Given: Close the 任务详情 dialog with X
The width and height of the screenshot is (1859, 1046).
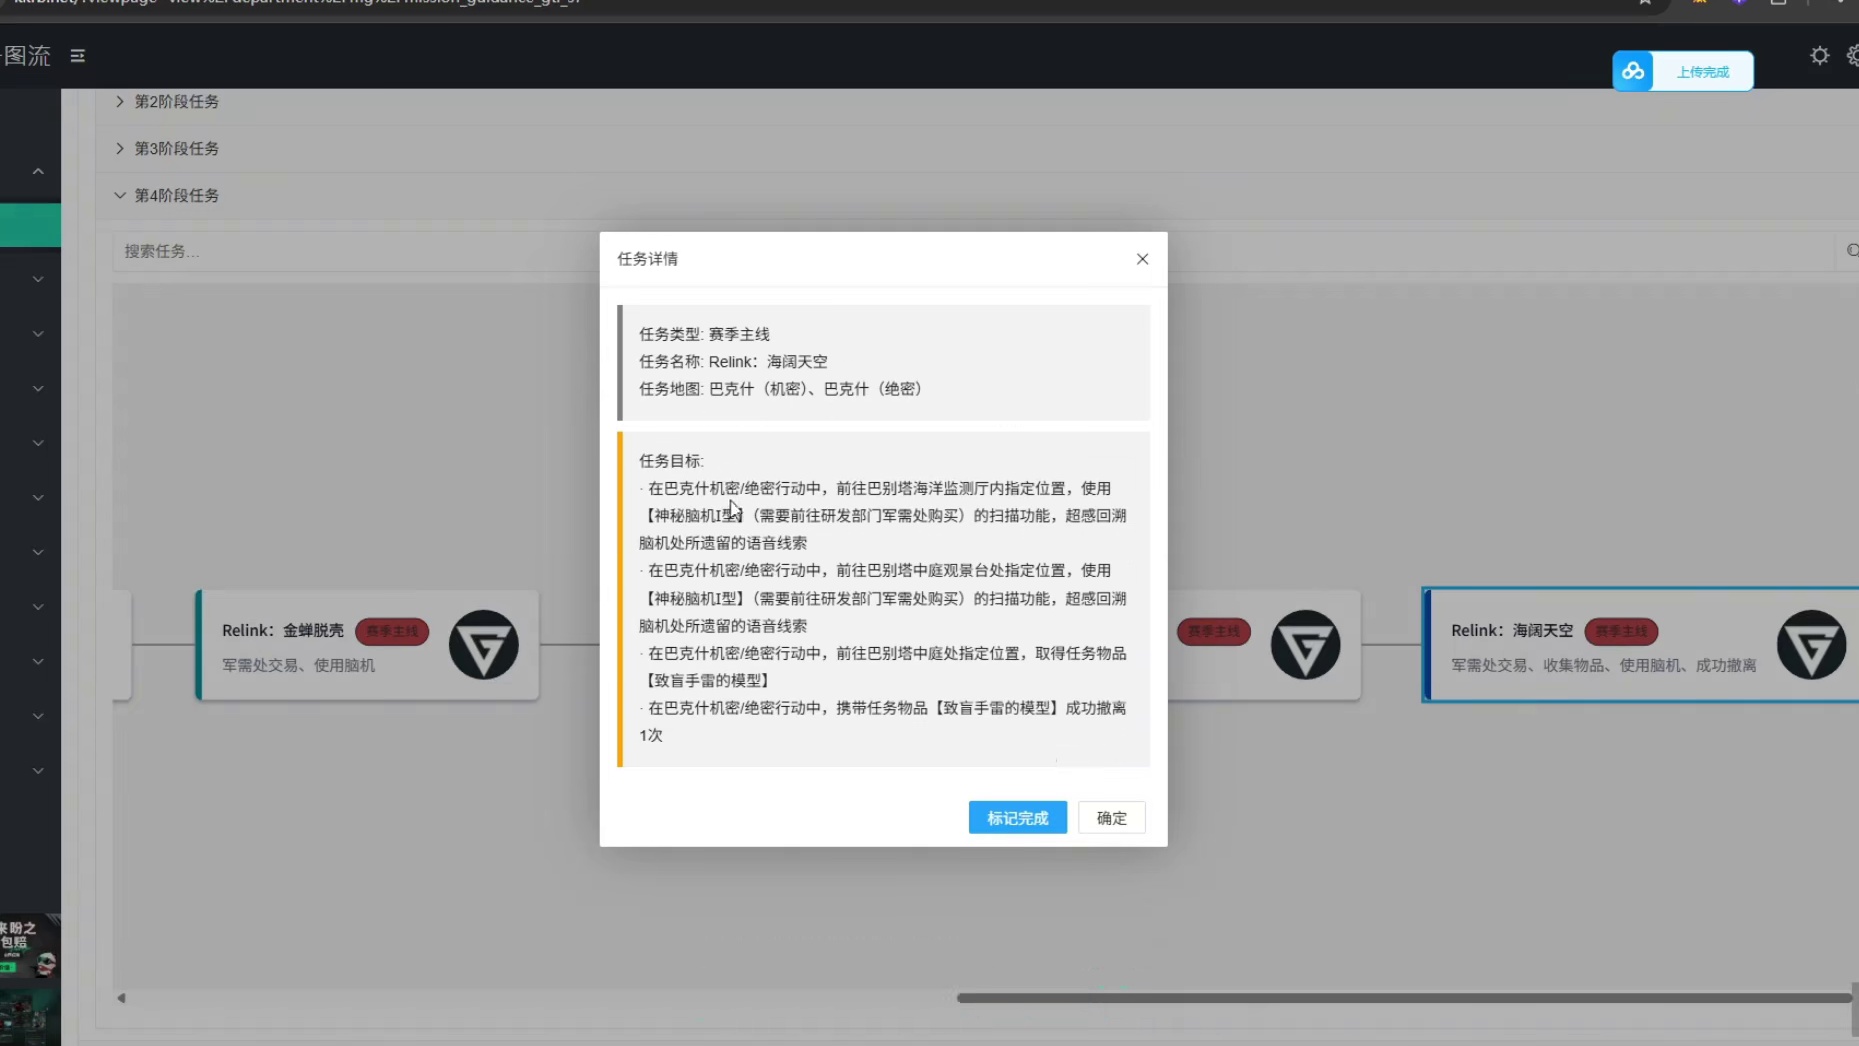Looking at the screenshot, I should 1142,259.
